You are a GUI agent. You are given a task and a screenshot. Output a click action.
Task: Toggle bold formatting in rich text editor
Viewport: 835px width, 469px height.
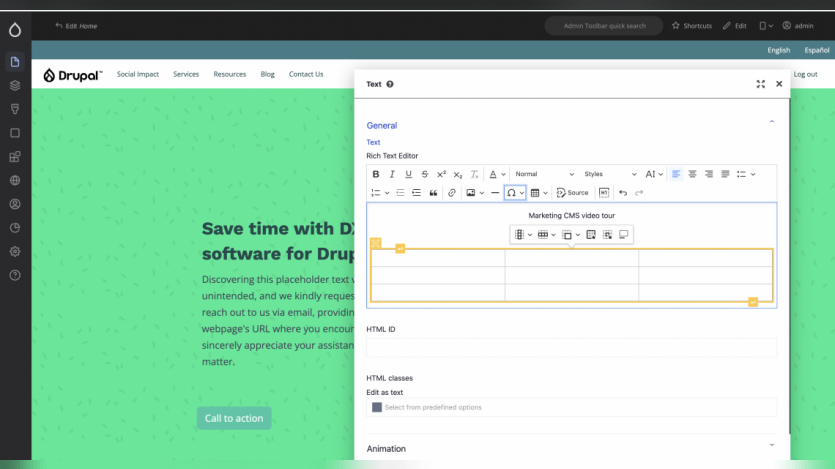click(375, 174)
